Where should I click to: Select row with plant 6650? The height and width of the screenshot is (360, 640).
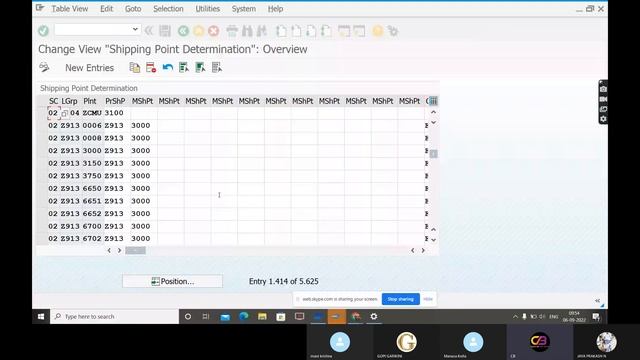(42, 189)
